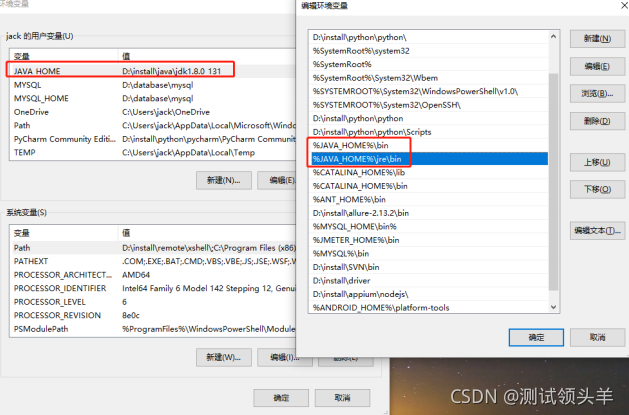Click 值 column header in user variables

click(x=207, y=57)
